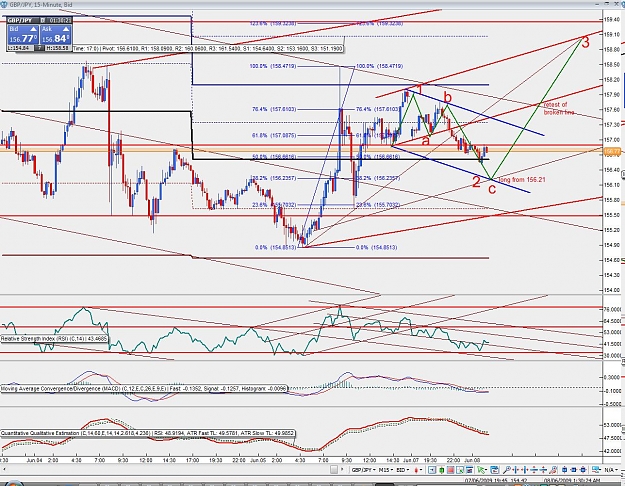
Task: Click the small icon beside the quote panel timer
Action: pos(43,20)
